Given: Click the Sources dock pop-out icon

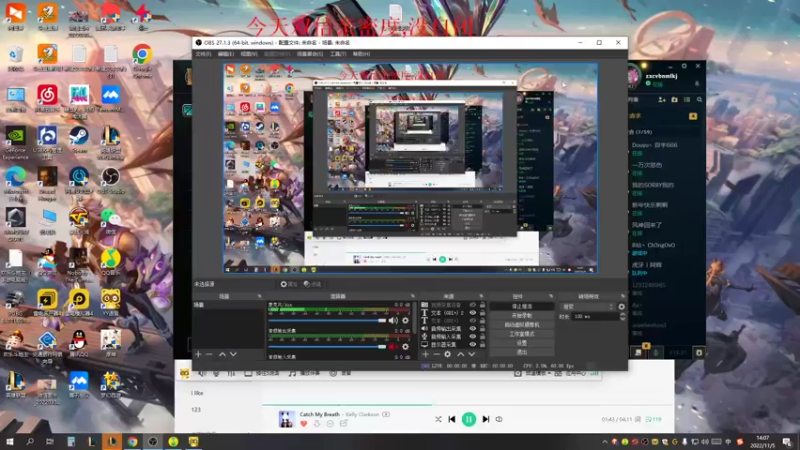Looking at the screenshot, I should tap(481, 296).
